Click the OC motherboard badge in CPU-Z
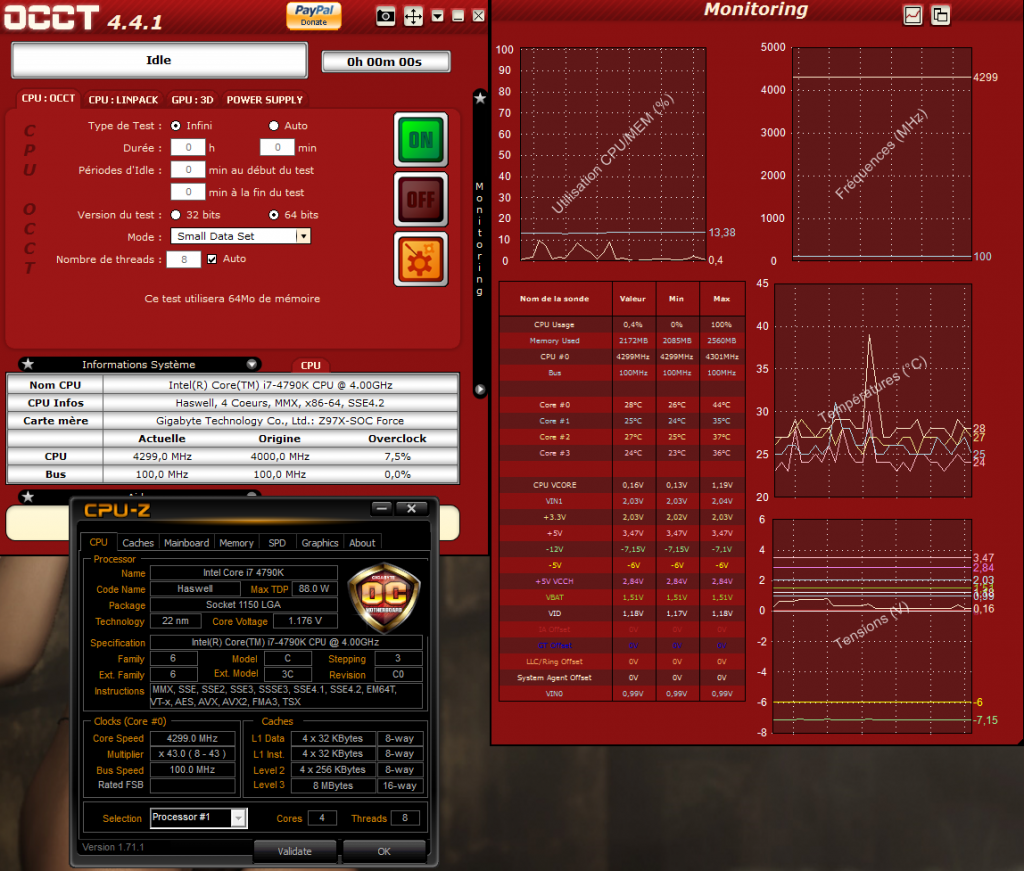Viewport: 1024px width, 871px height. pos(383,597)
